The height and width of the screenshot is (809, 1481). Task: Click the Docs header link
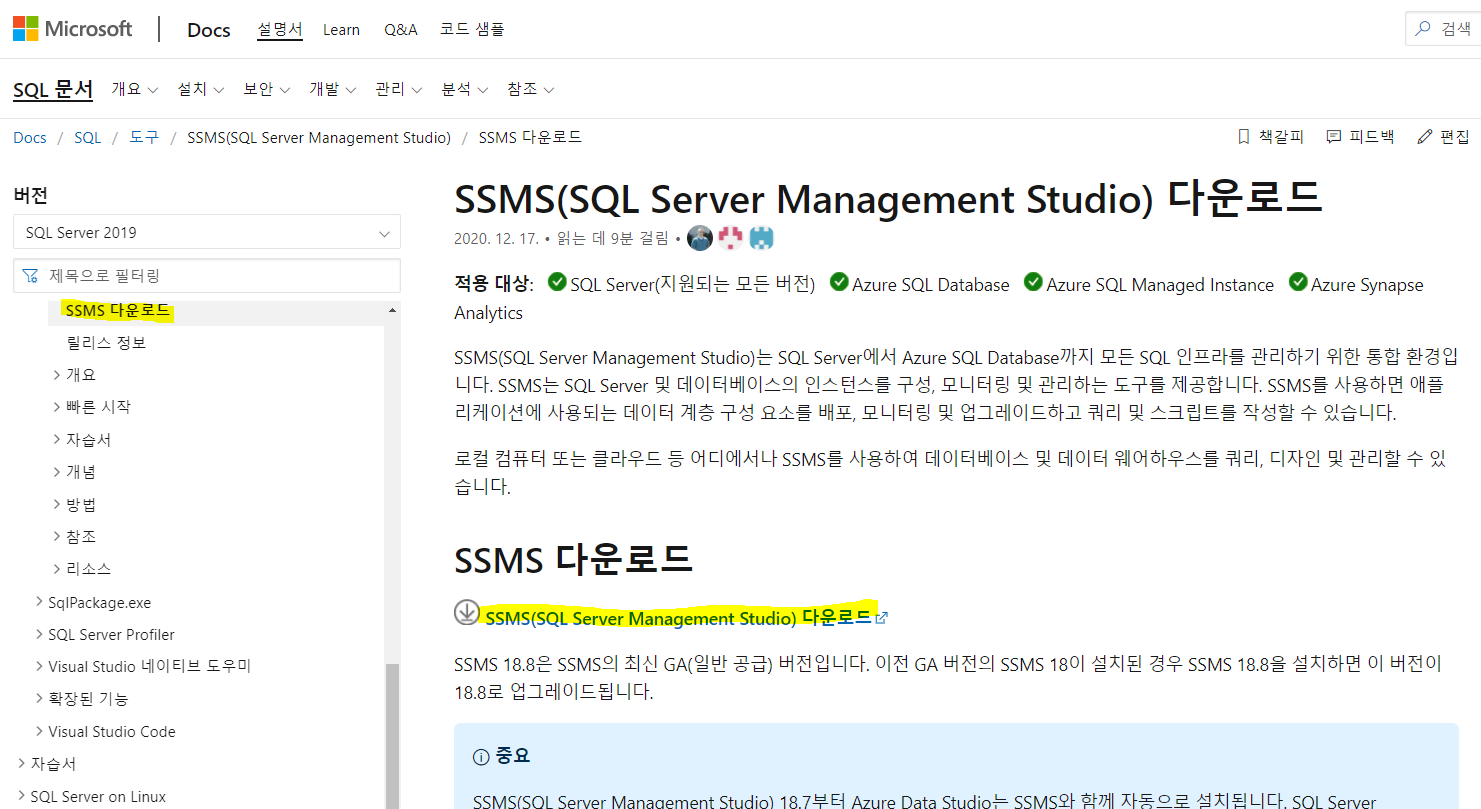(x=209, y=30)
